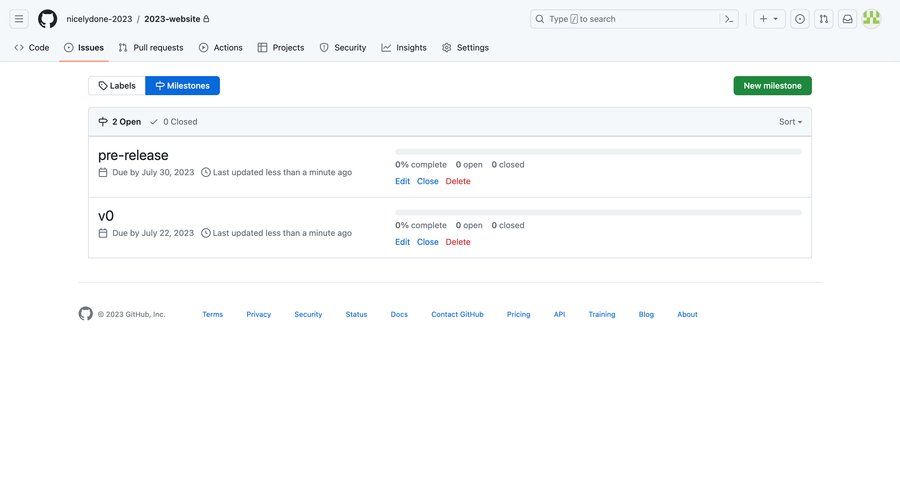900x484 pixels.
Task: Click the pre-release progress bar
Action: 598,152
